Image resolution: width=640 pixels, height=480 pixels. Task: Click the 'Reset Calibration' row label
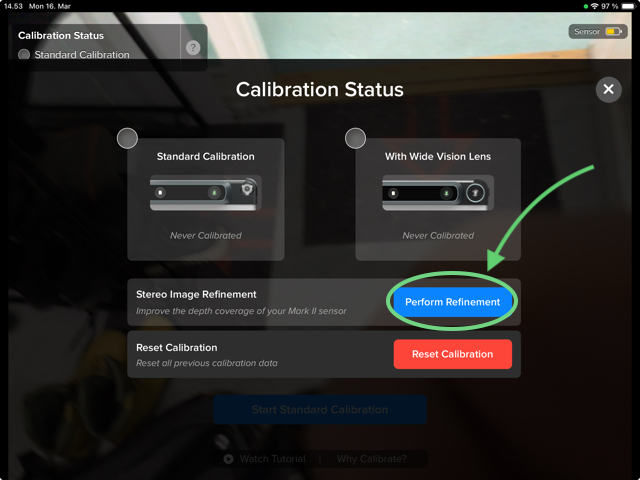[177, 347]
